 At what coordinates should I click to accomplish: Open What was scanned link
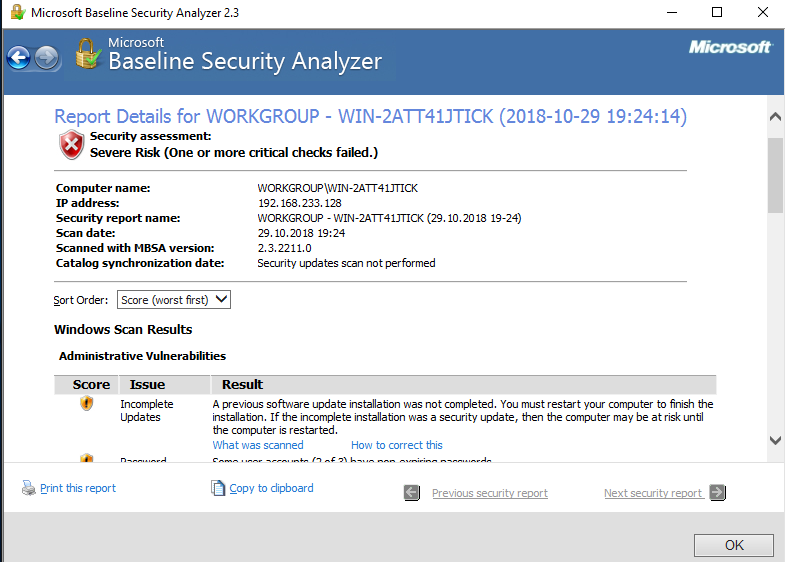pyautogui.click(x=258, y=445)
